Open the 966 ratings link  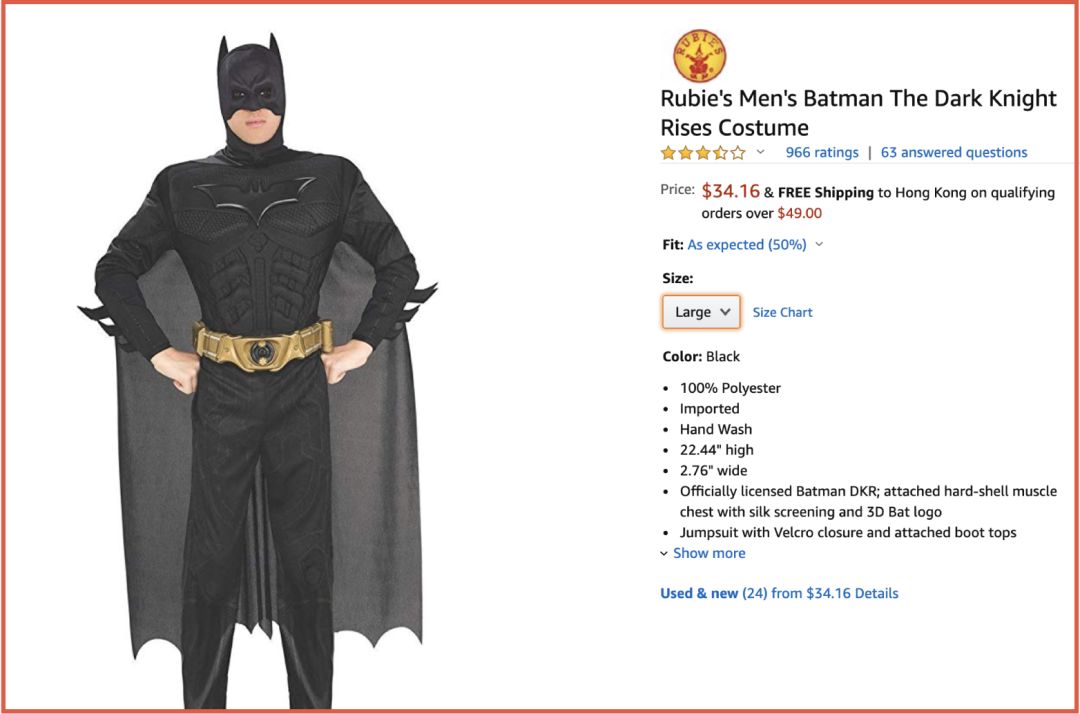(x=822, y=153)
